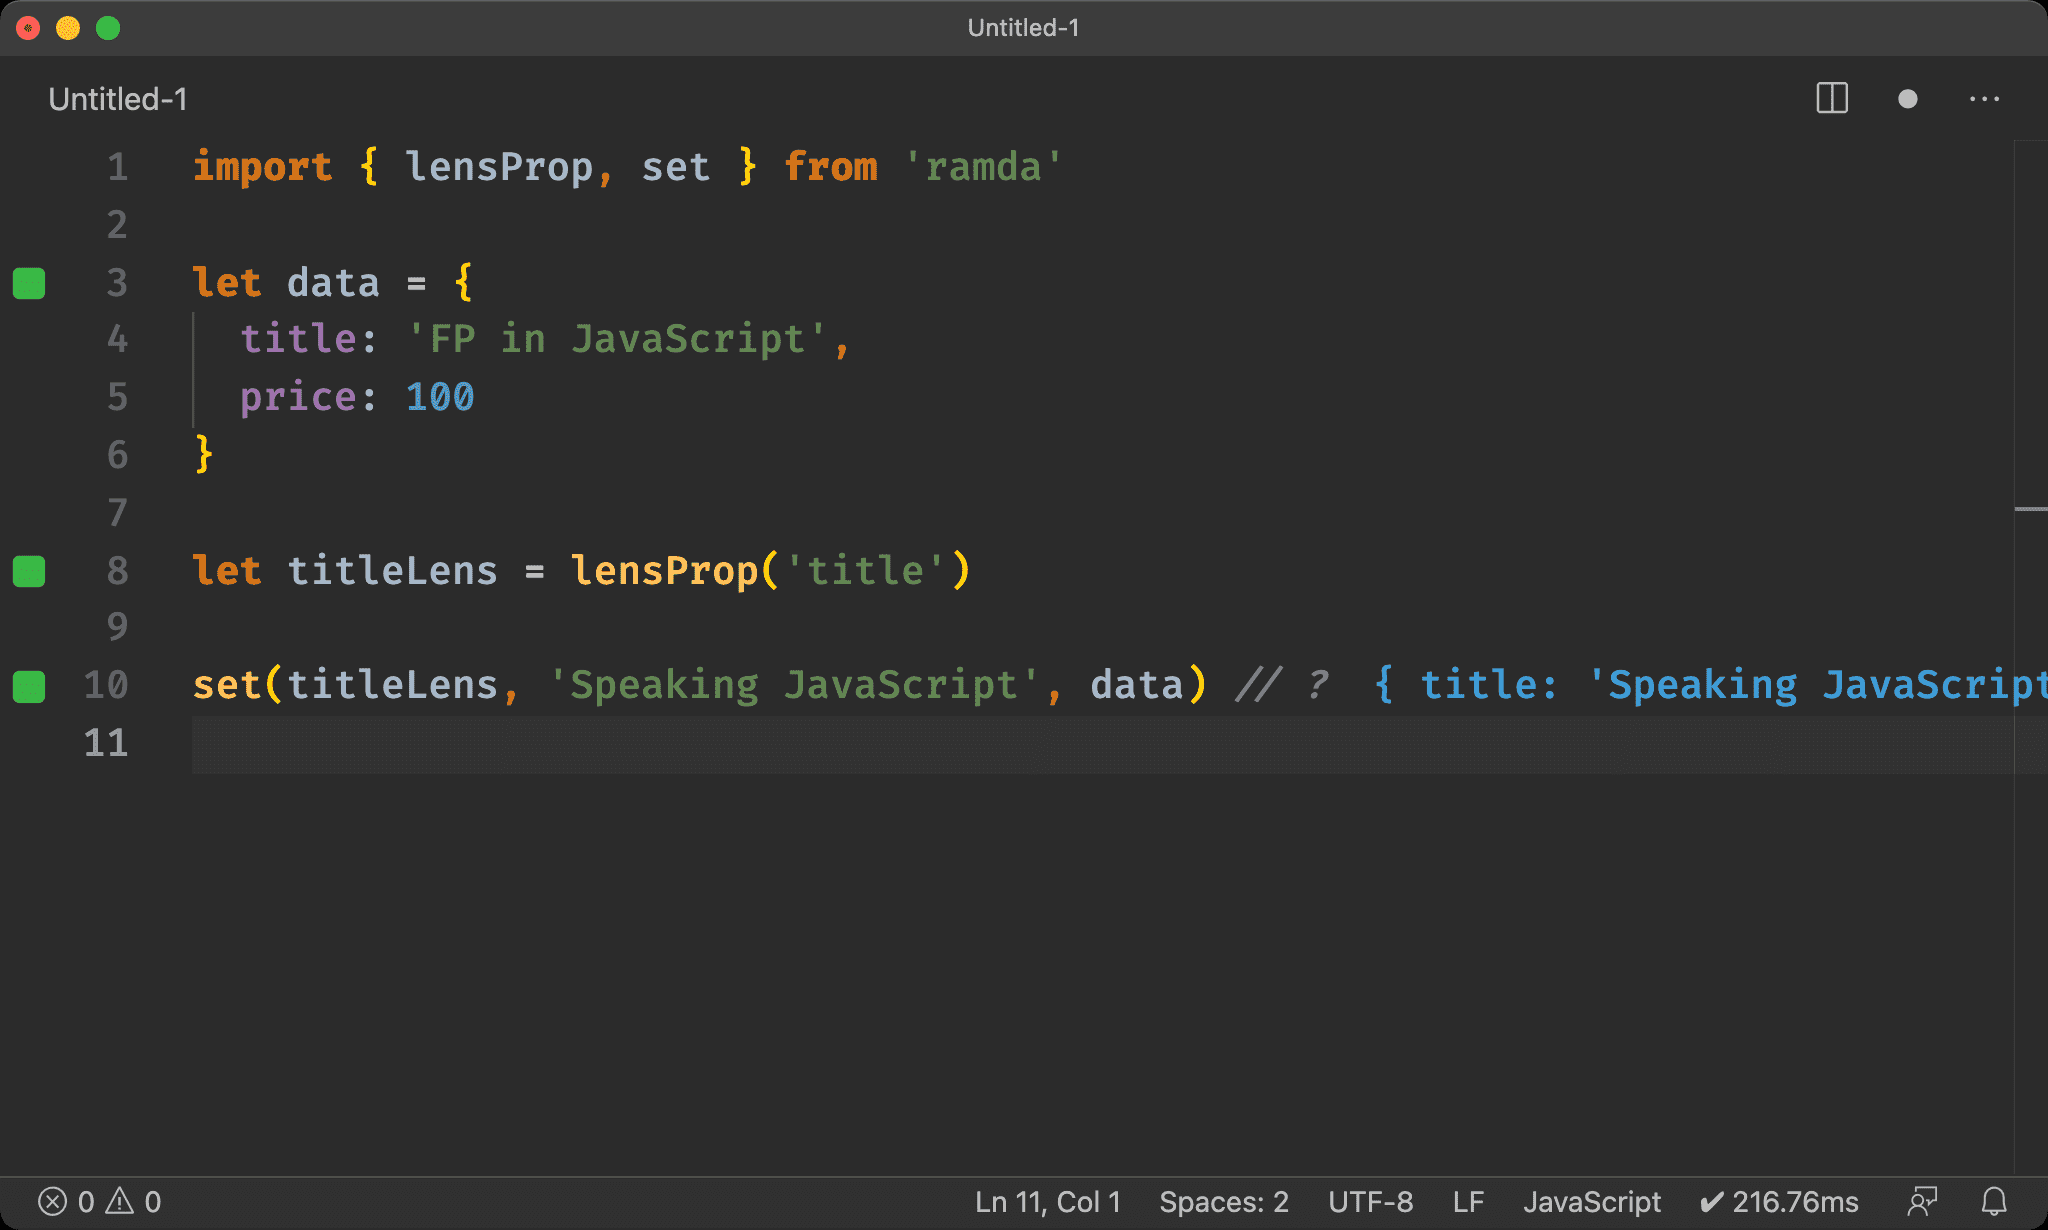Click the Ln 11, Col 1 cursor position

point(1048,1201)
